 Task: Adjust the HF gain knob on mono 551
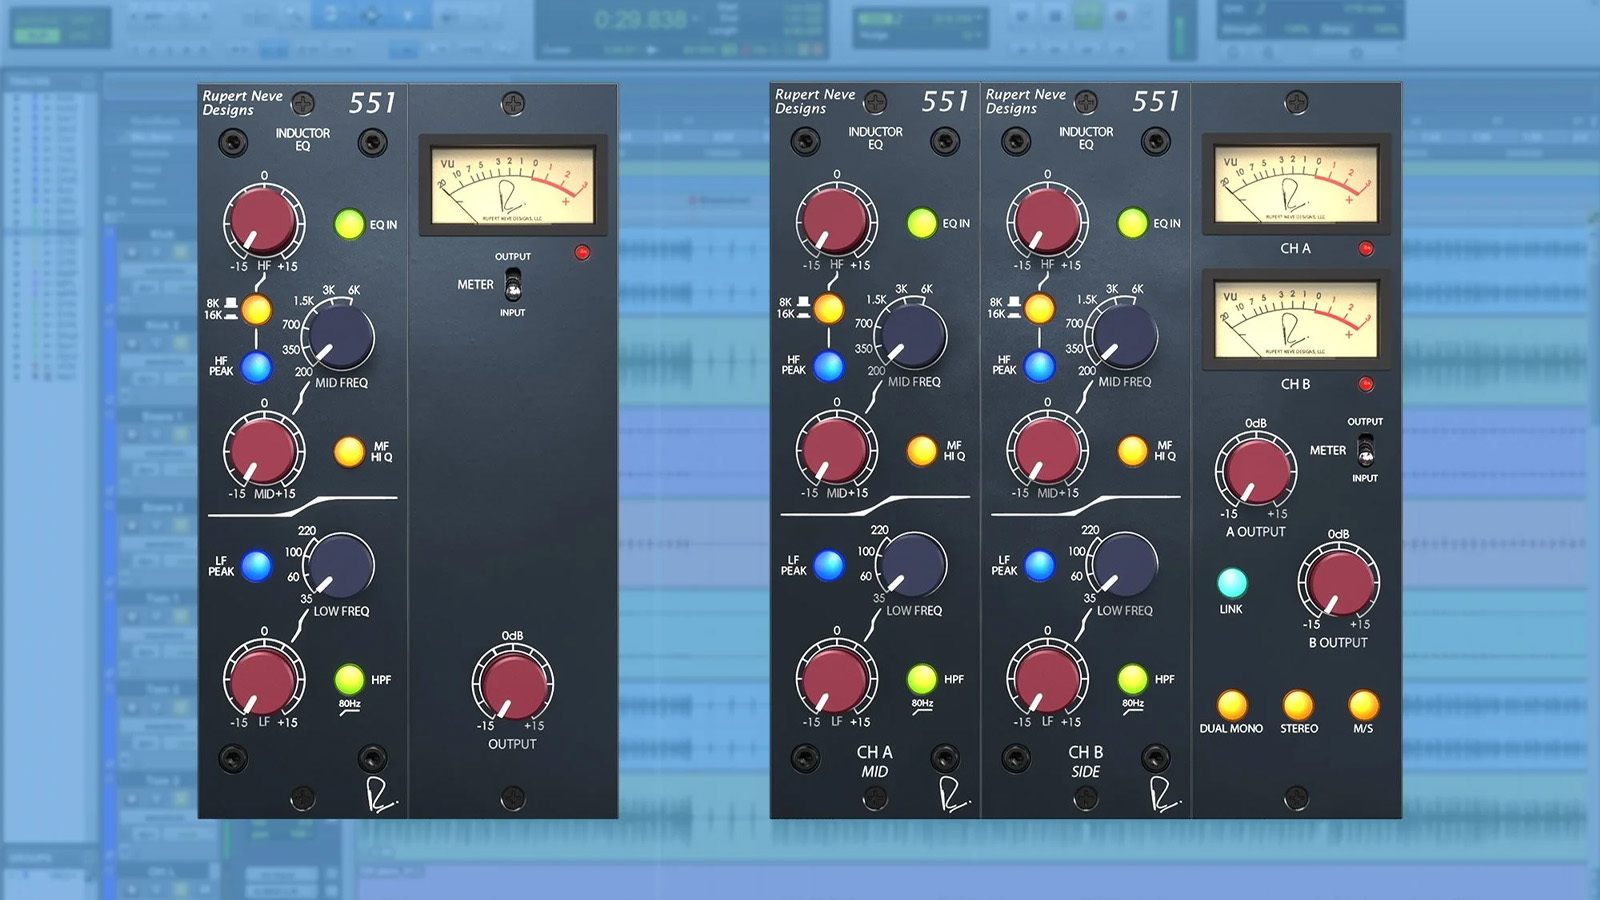(263, 221)
